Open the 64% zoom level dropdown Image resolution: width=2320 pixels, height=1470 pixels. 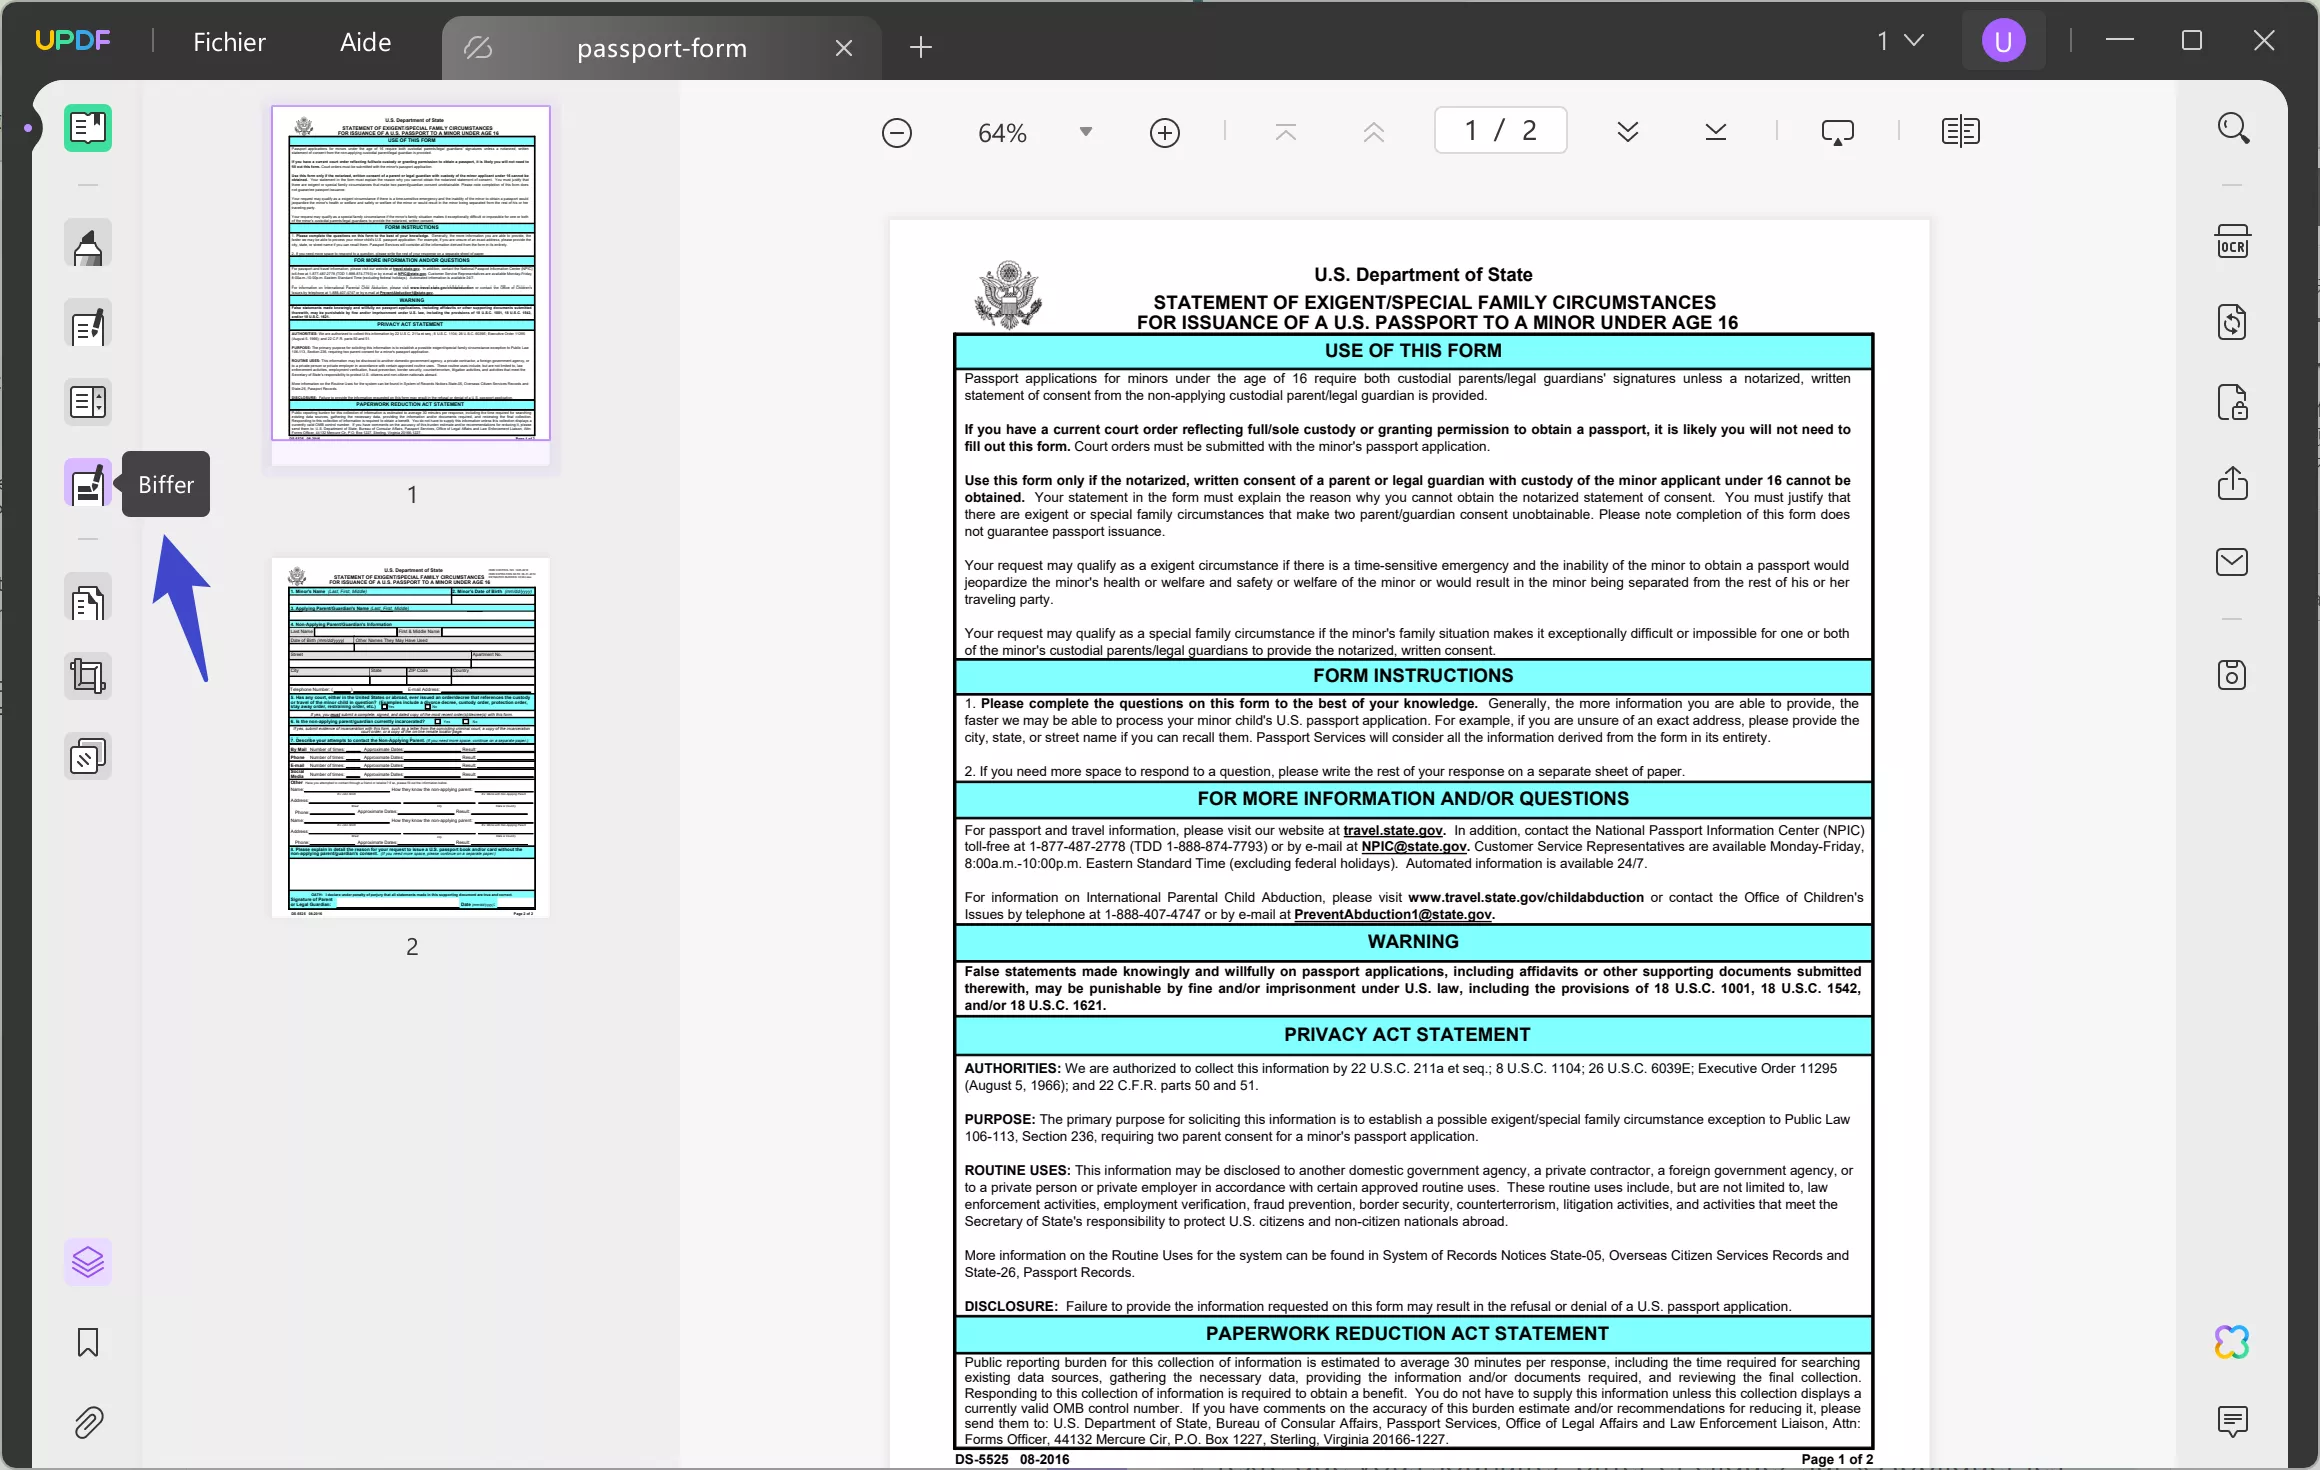click(x=1085, y=131)
